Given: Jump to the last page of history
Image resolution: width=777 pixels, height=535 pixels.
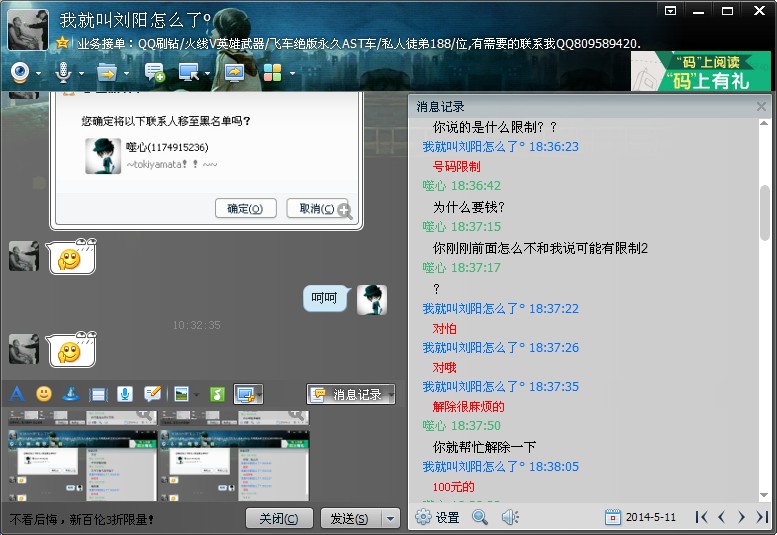Looking at the screenshot, I should [761, 517].
